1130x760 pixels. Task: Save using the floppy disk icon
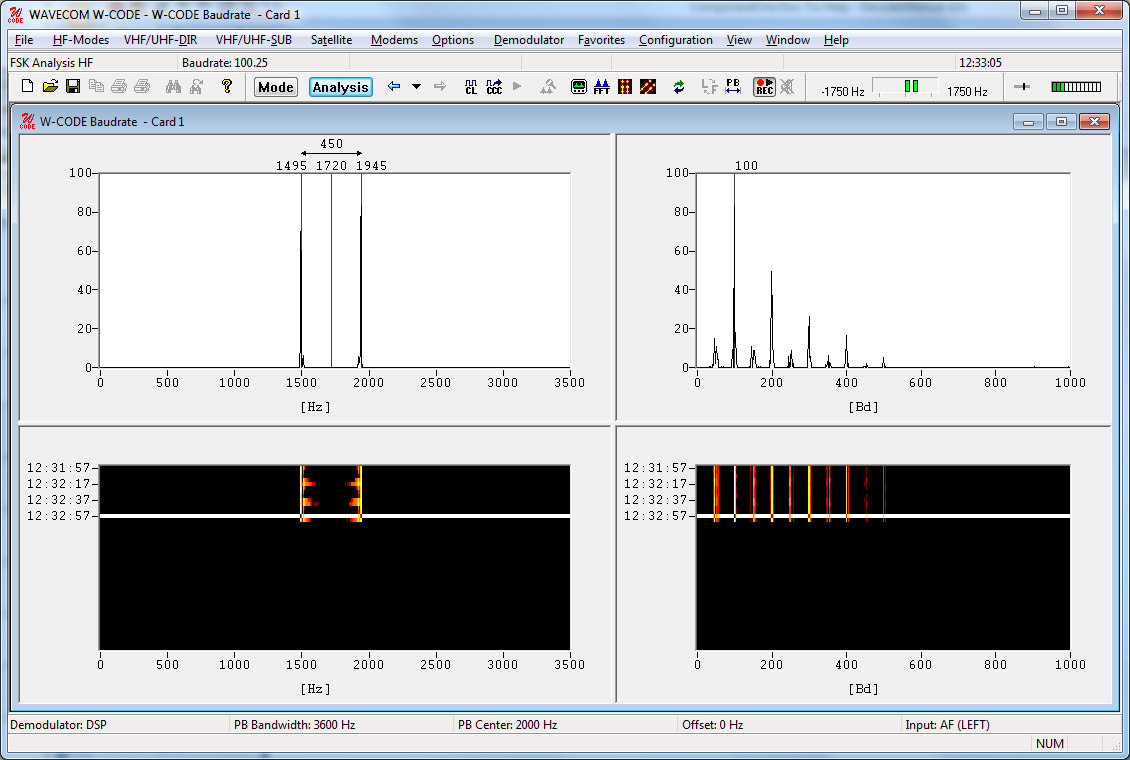pos(73,86)
